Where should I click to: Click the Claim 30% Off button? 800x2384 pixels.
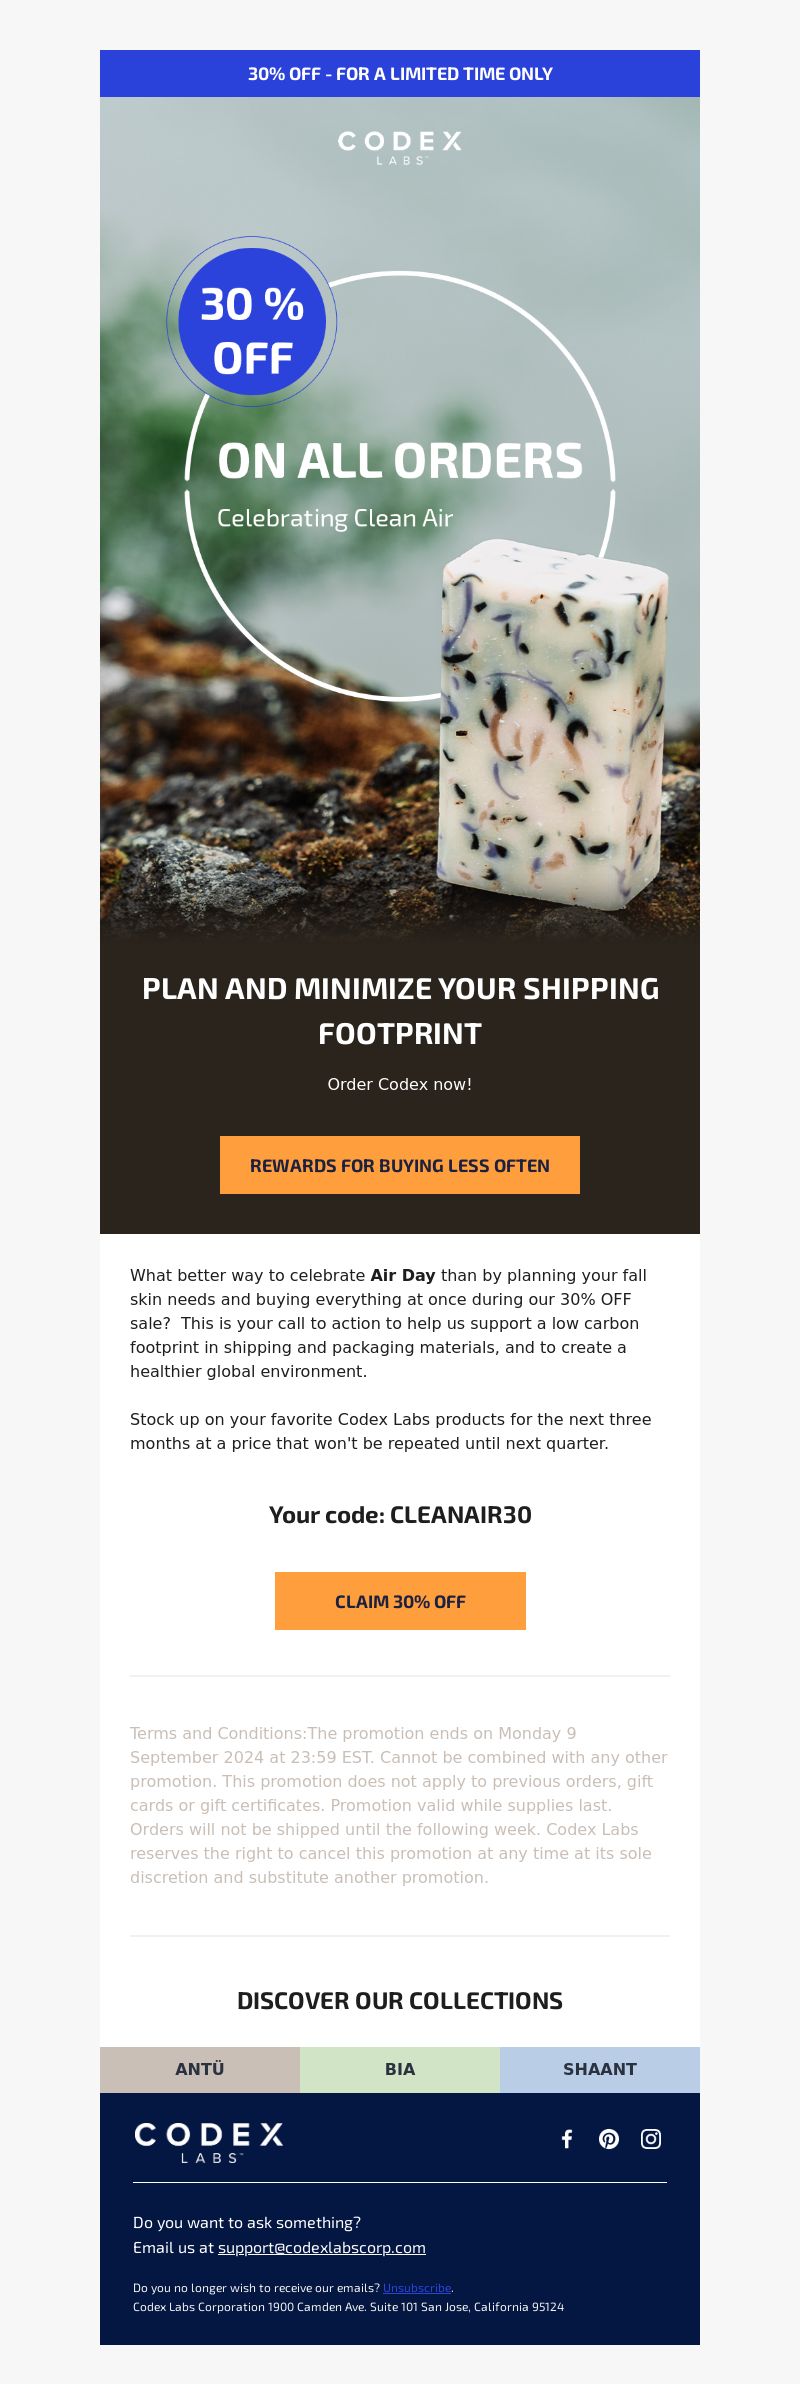[x=400, y=1601]
